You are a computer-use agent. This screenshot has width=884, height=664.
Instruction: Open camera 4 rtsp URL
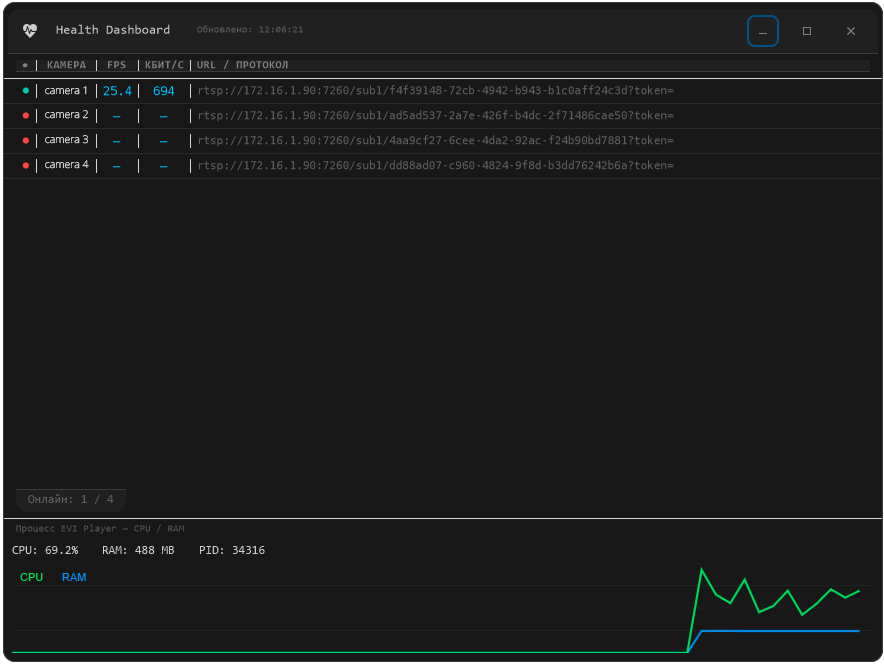(x=436, y=165)
